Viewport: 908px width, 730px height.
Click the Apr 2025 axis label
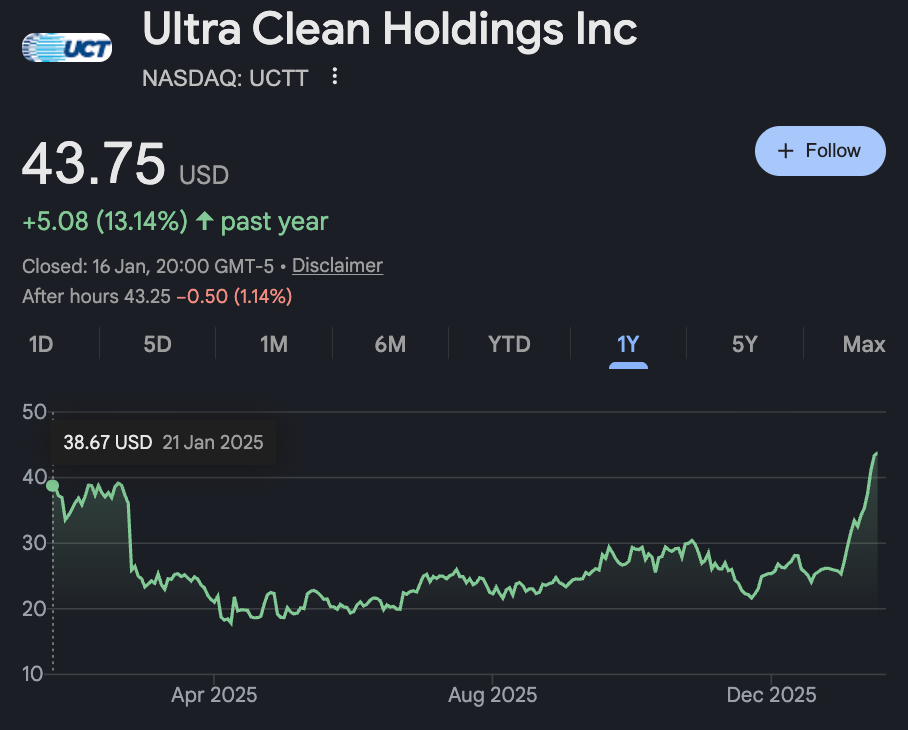[x=214, y=695]
